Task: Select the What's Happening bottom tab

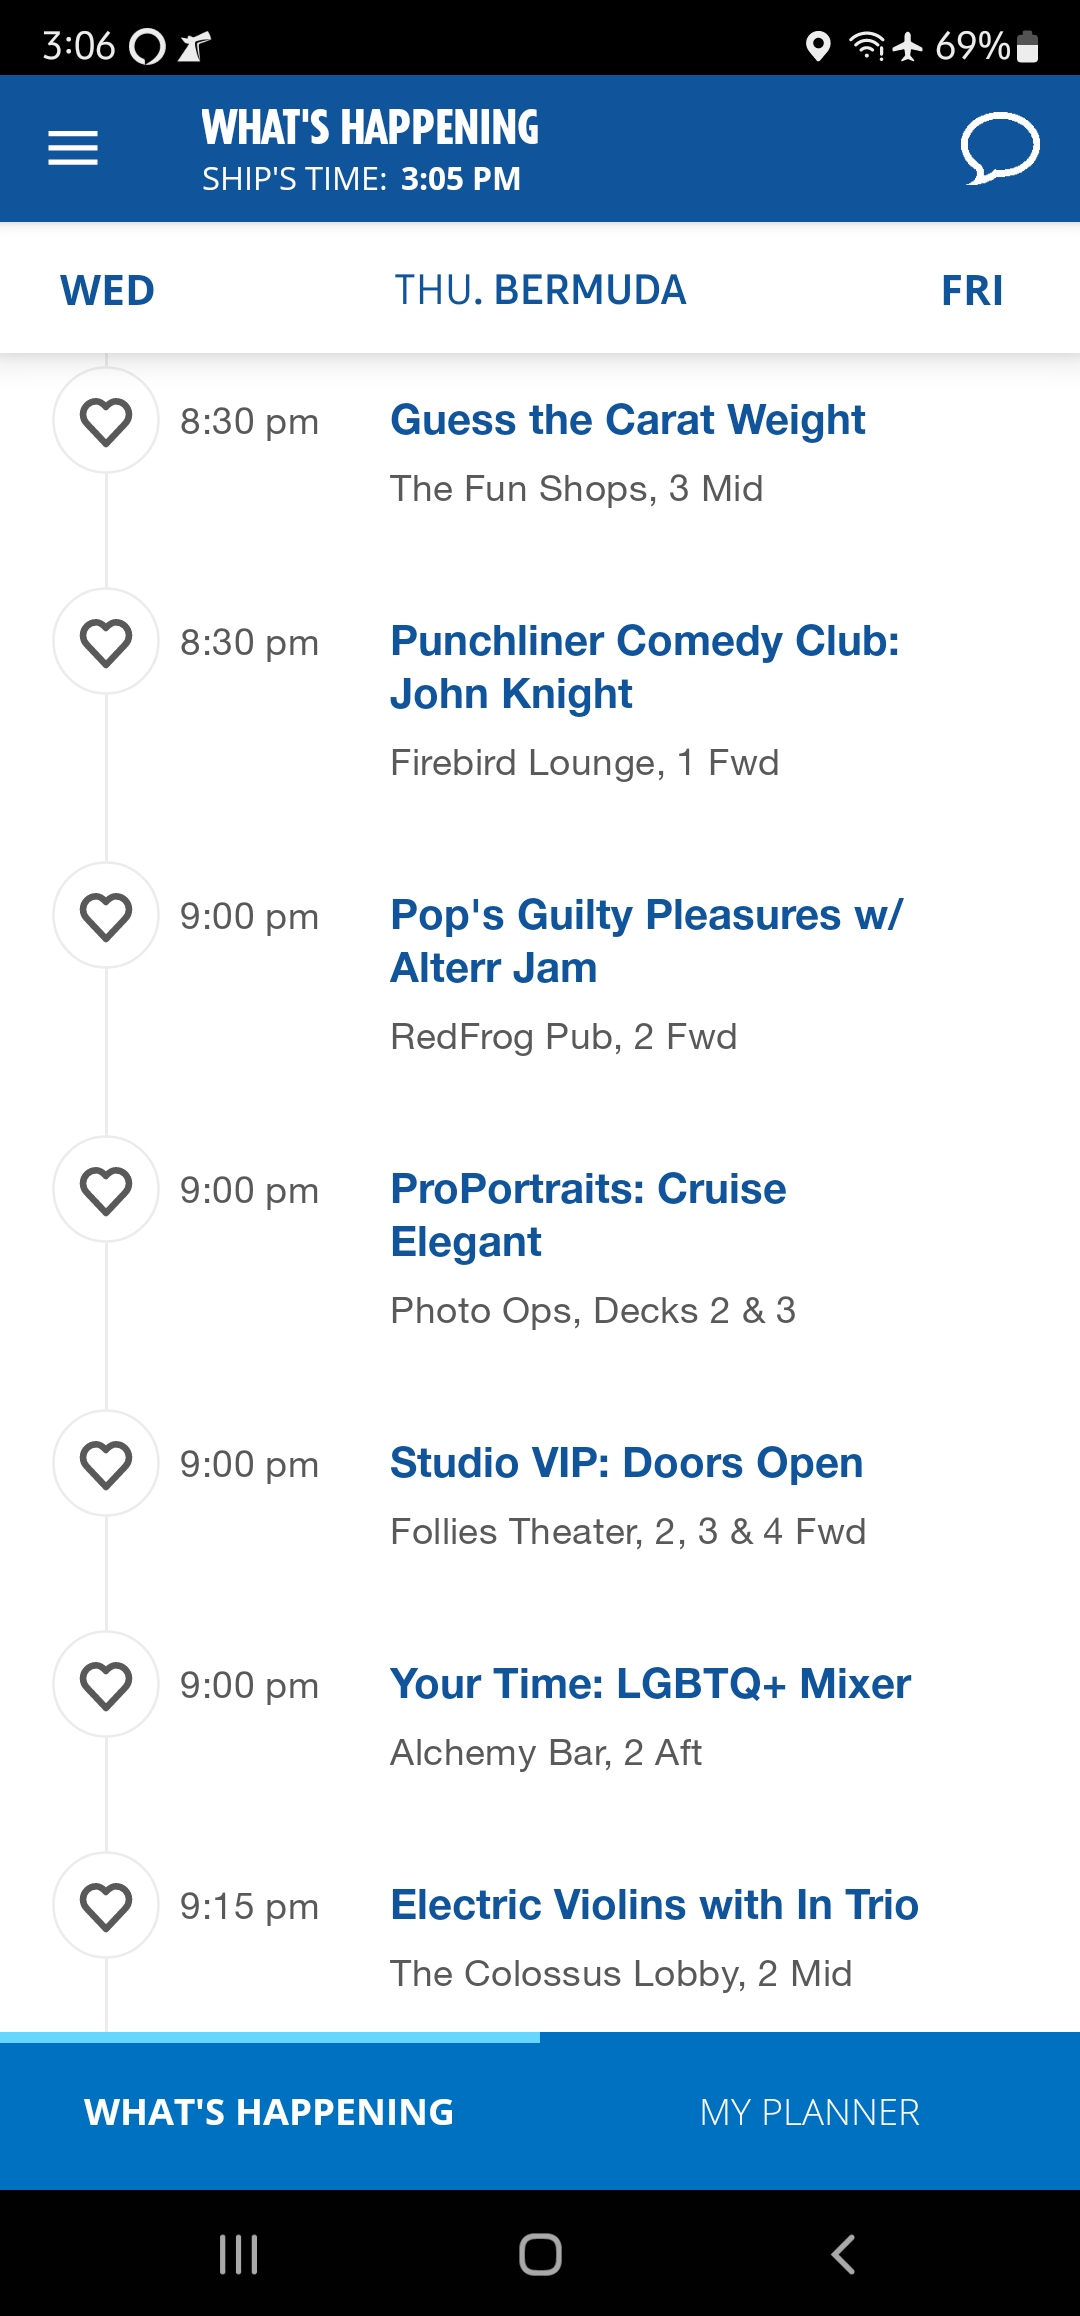Action: tap(270, 2112)
